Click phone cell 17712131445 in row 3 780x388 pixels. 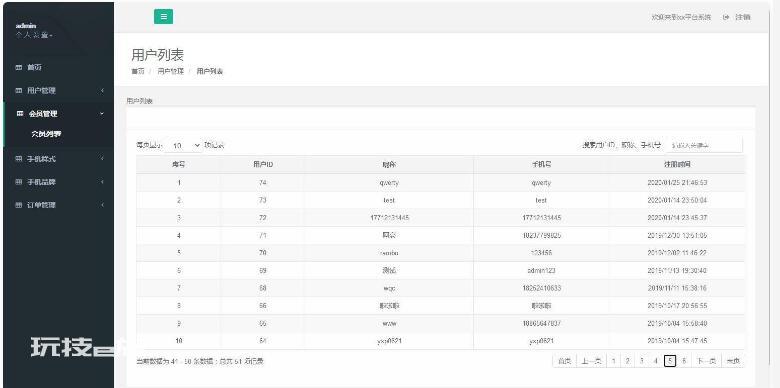coord(541,218)
